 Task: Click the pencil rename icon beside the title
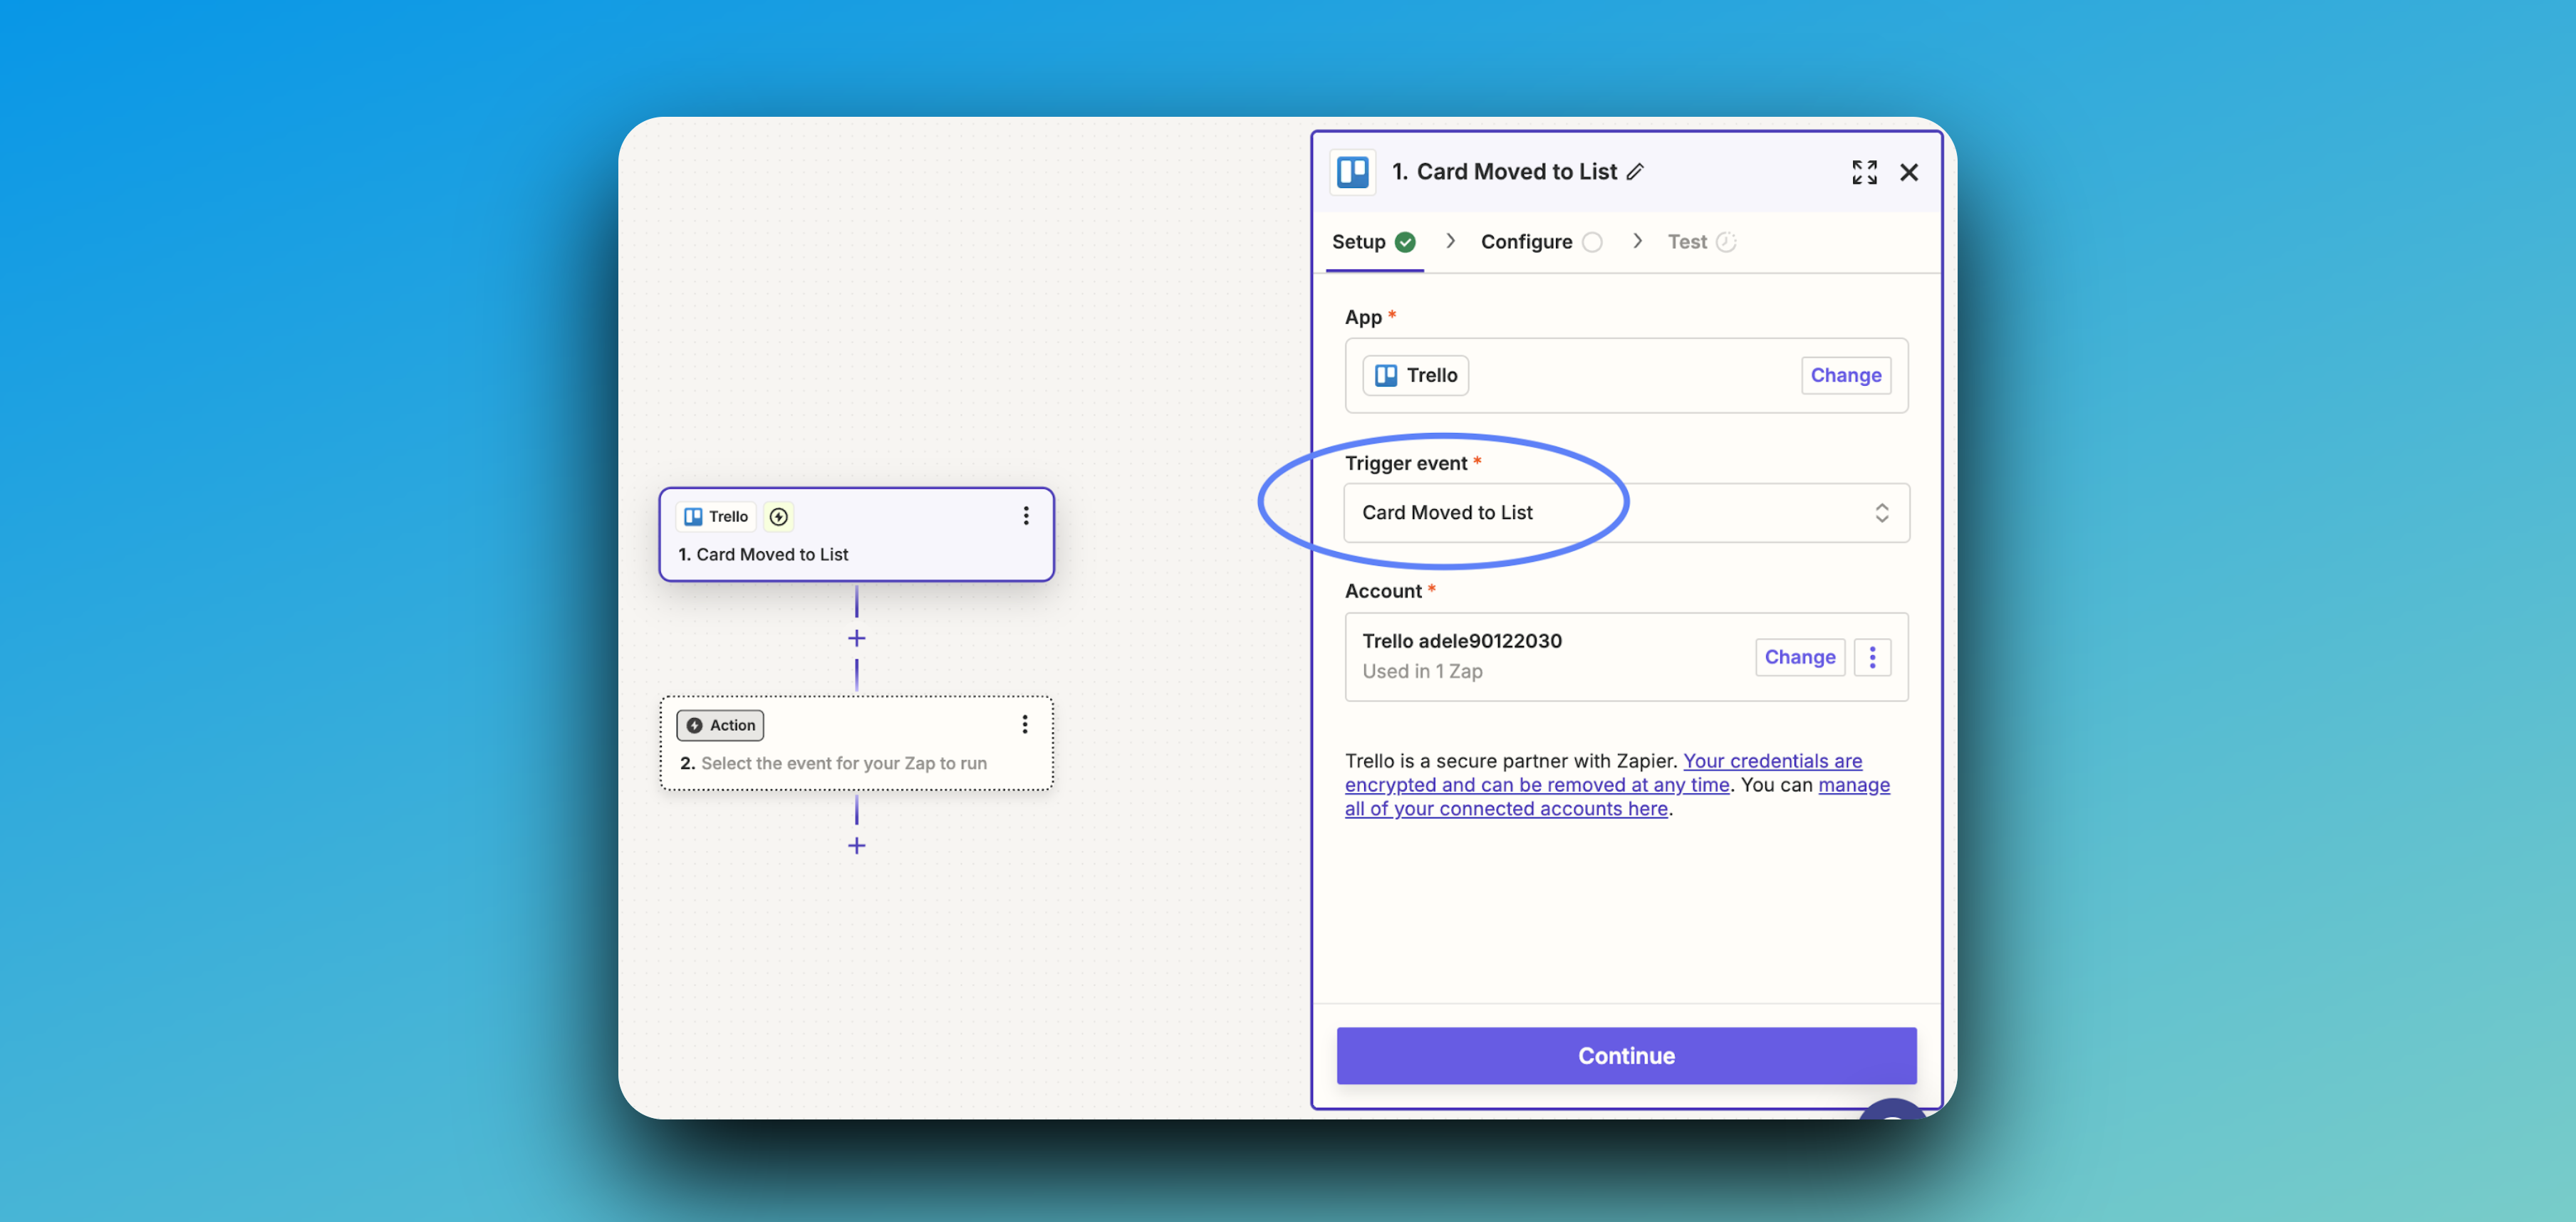(1635, 172)
